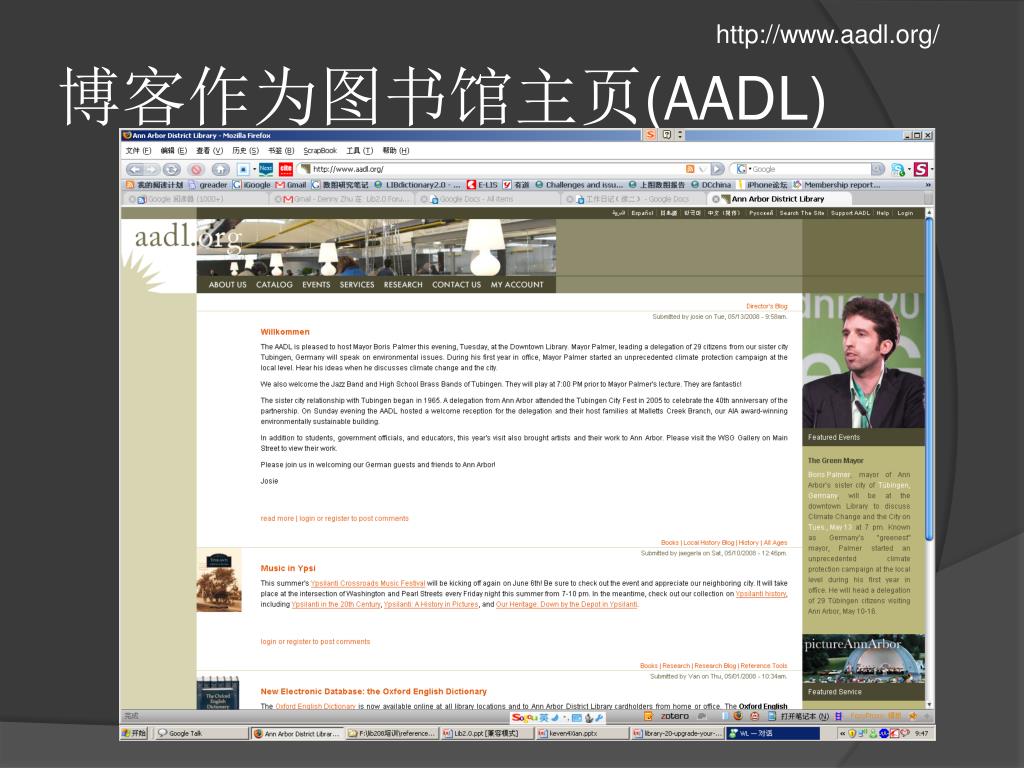Image resolution: width=1024 pixels, height=768 pixels.
Task: Click the Music in Ypsi book thumbnail
Action: [219, 580]
